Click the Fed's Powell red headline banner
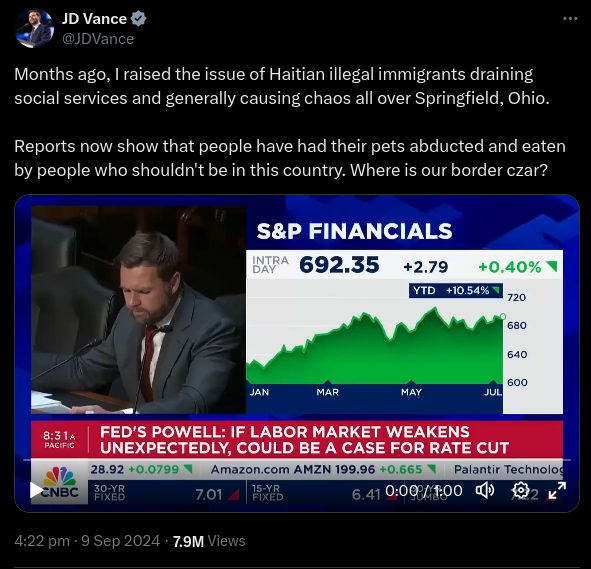 [297, 440]
